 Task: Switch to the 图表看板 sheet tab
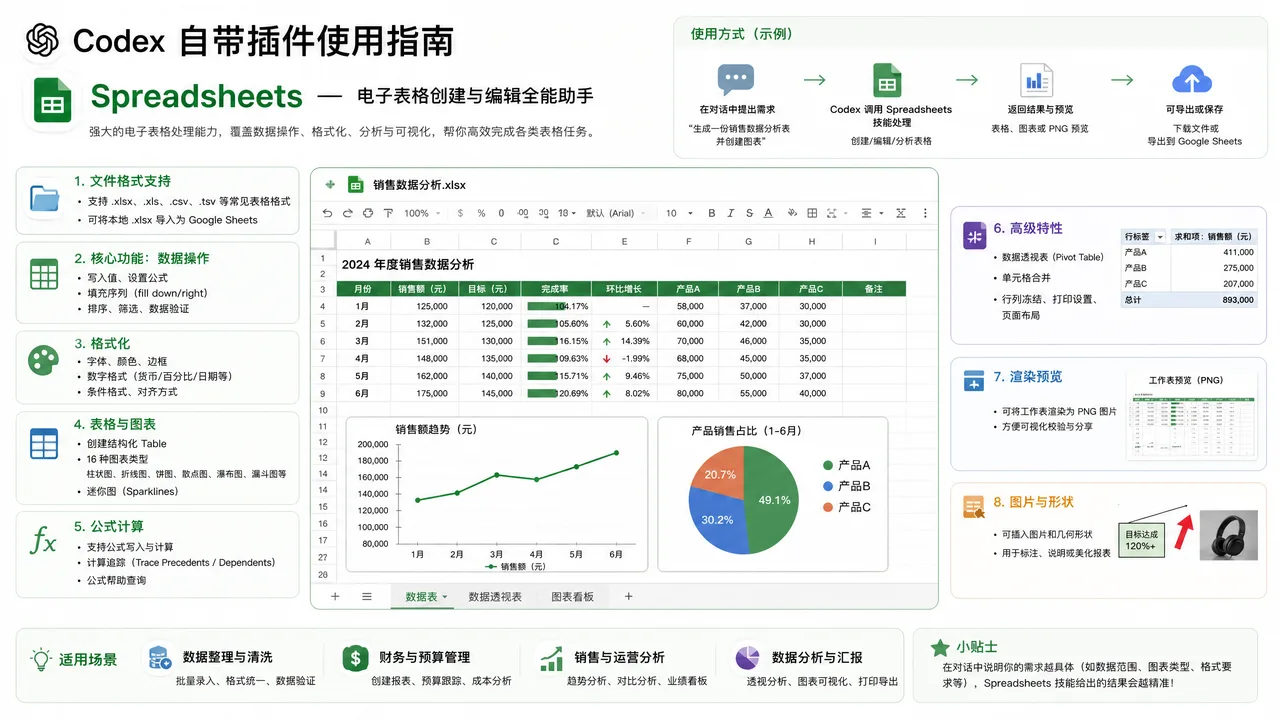pos(573,597)
